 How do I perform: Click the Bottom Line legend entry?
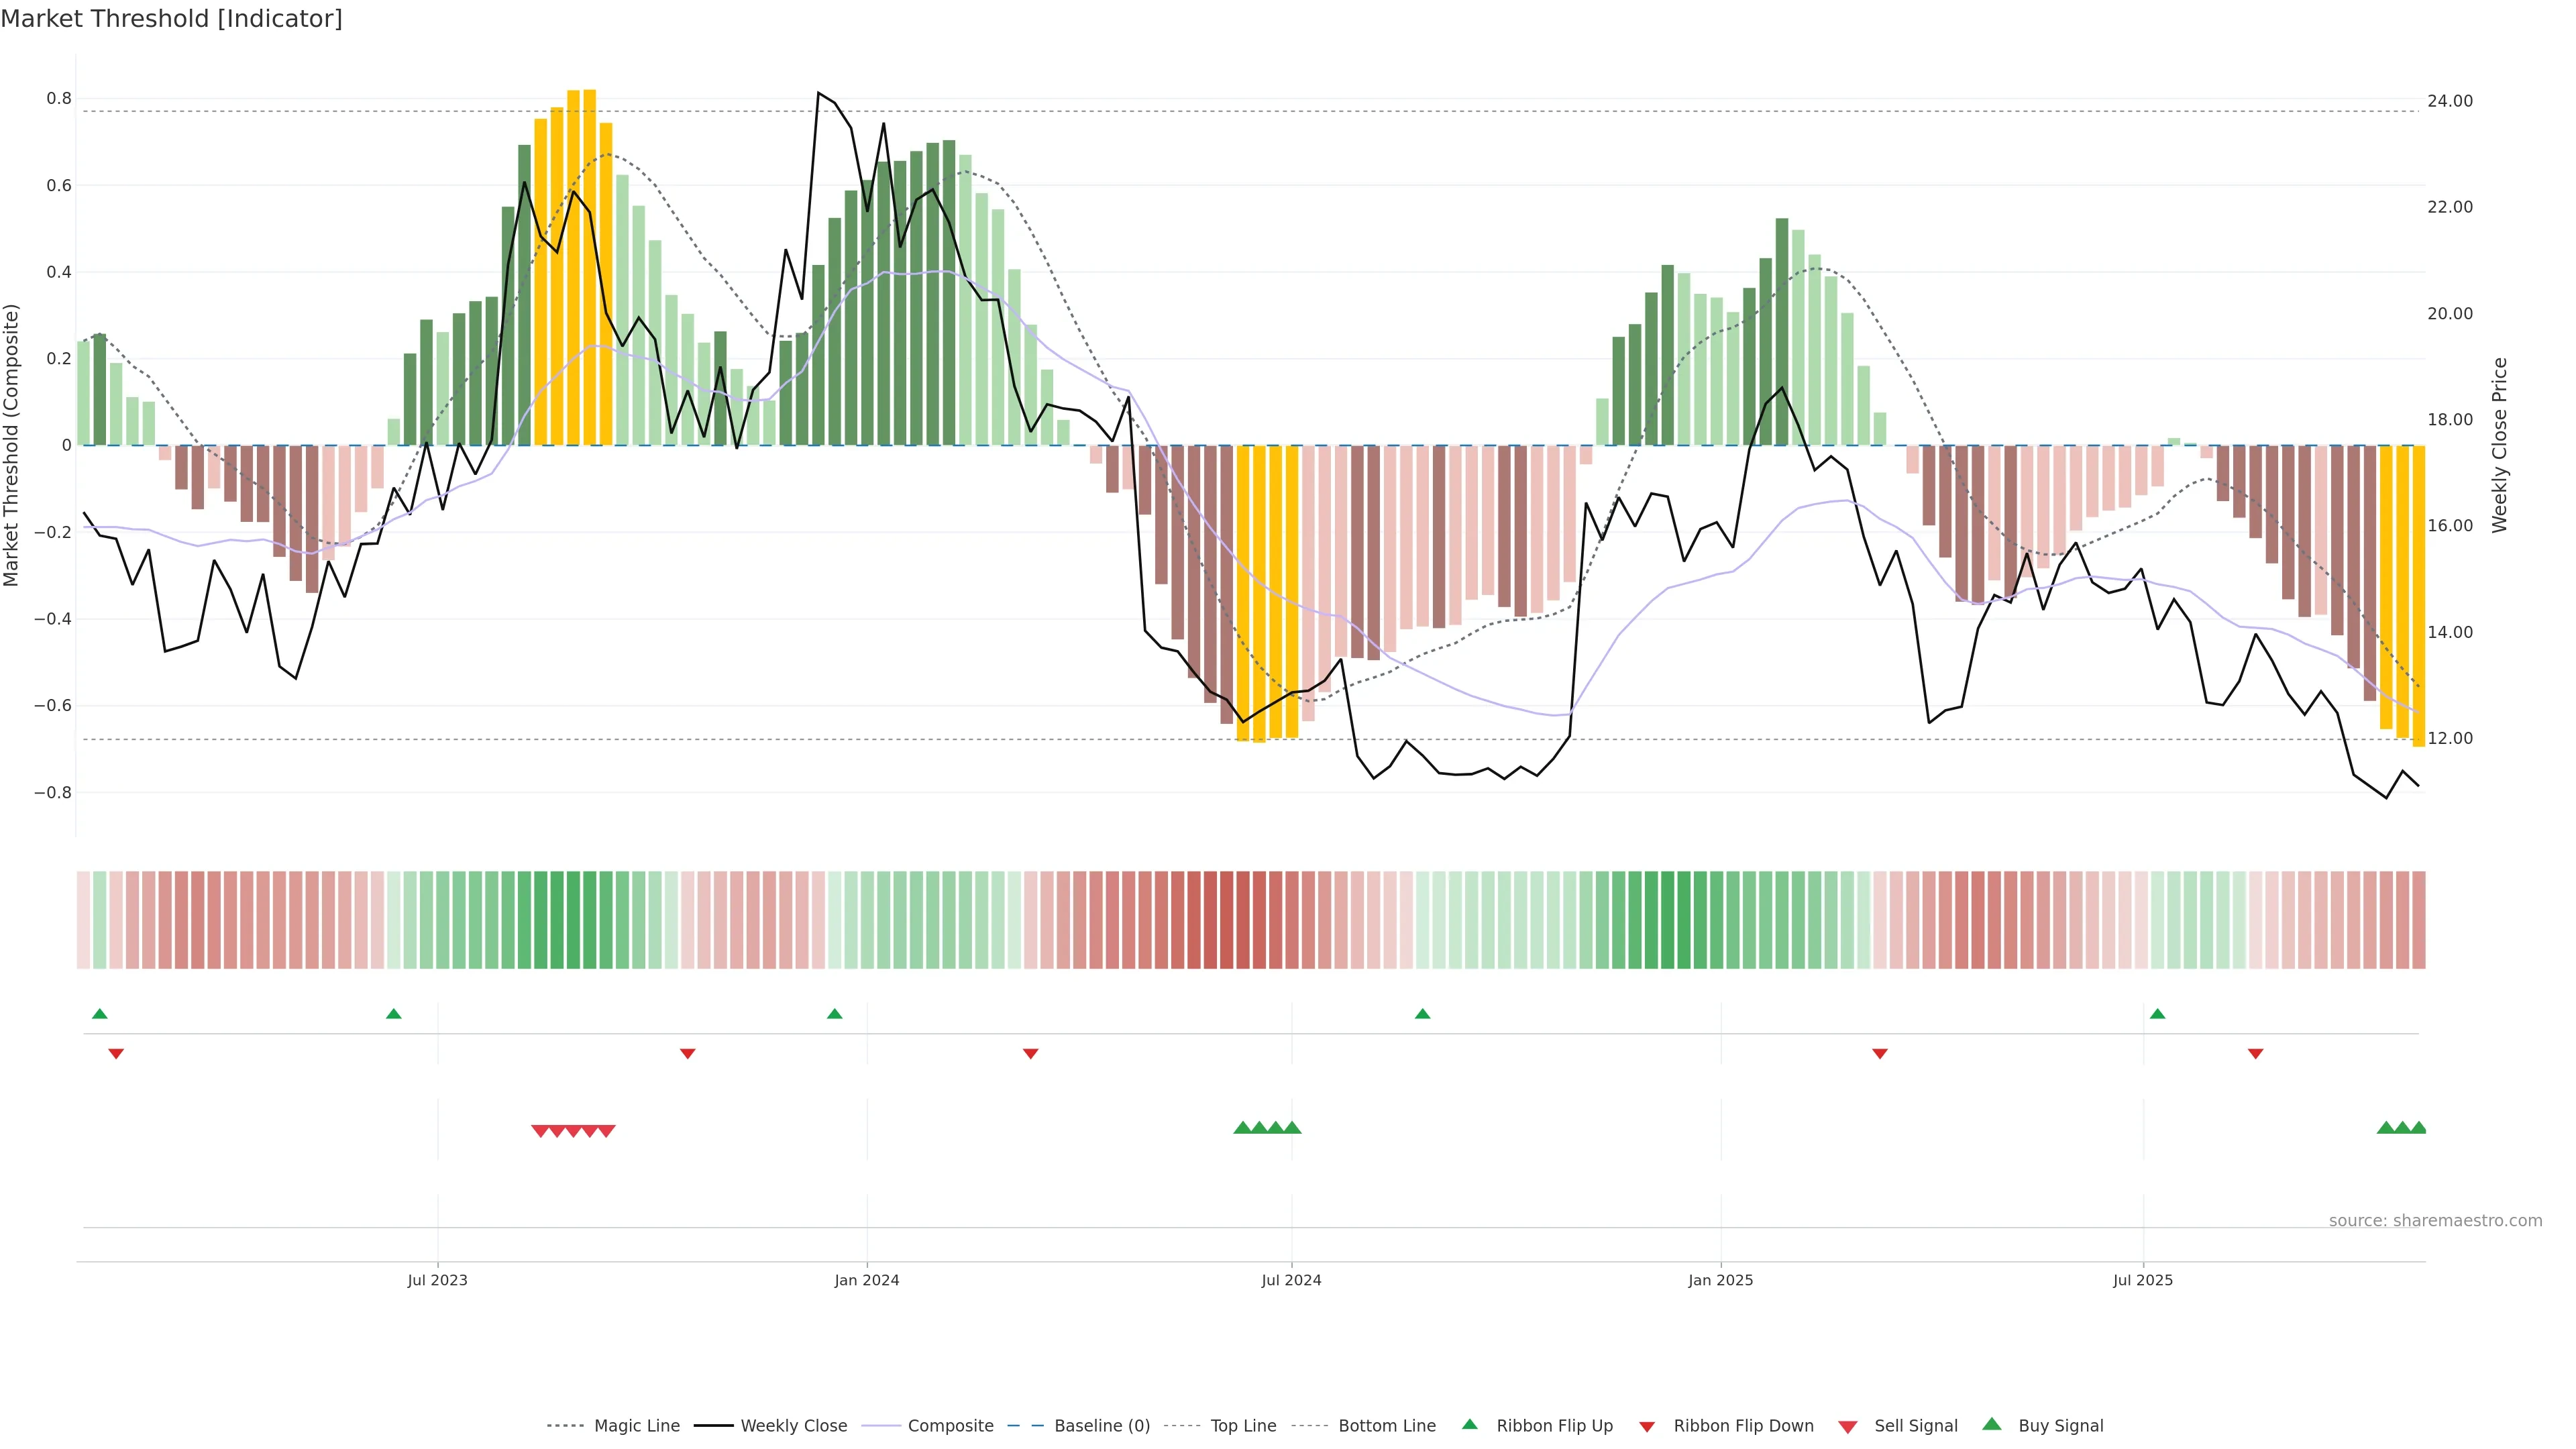(1386, 1426)
